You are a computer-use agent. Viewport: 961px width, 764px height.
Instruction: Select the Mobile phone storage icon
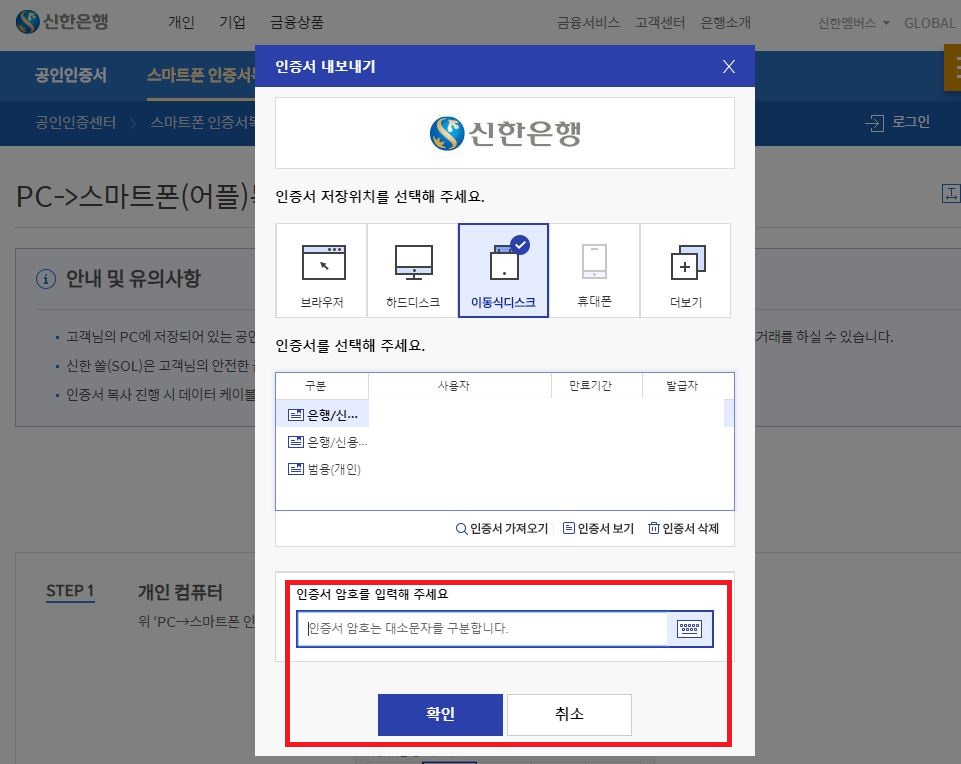click(594, 262)
